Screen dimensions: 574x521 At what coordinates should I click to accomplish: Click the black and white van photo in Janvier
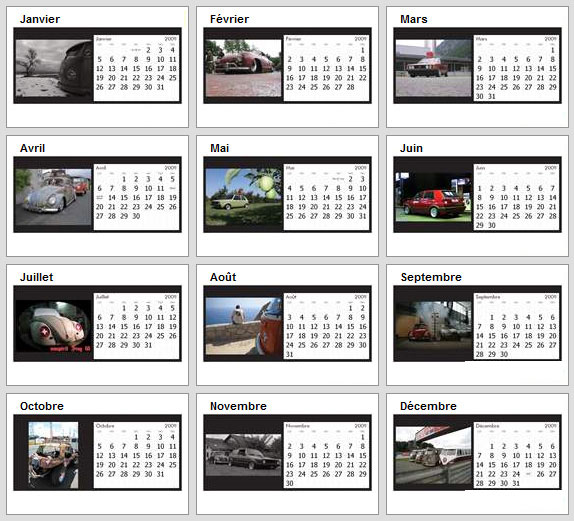(x=54, y=68)
